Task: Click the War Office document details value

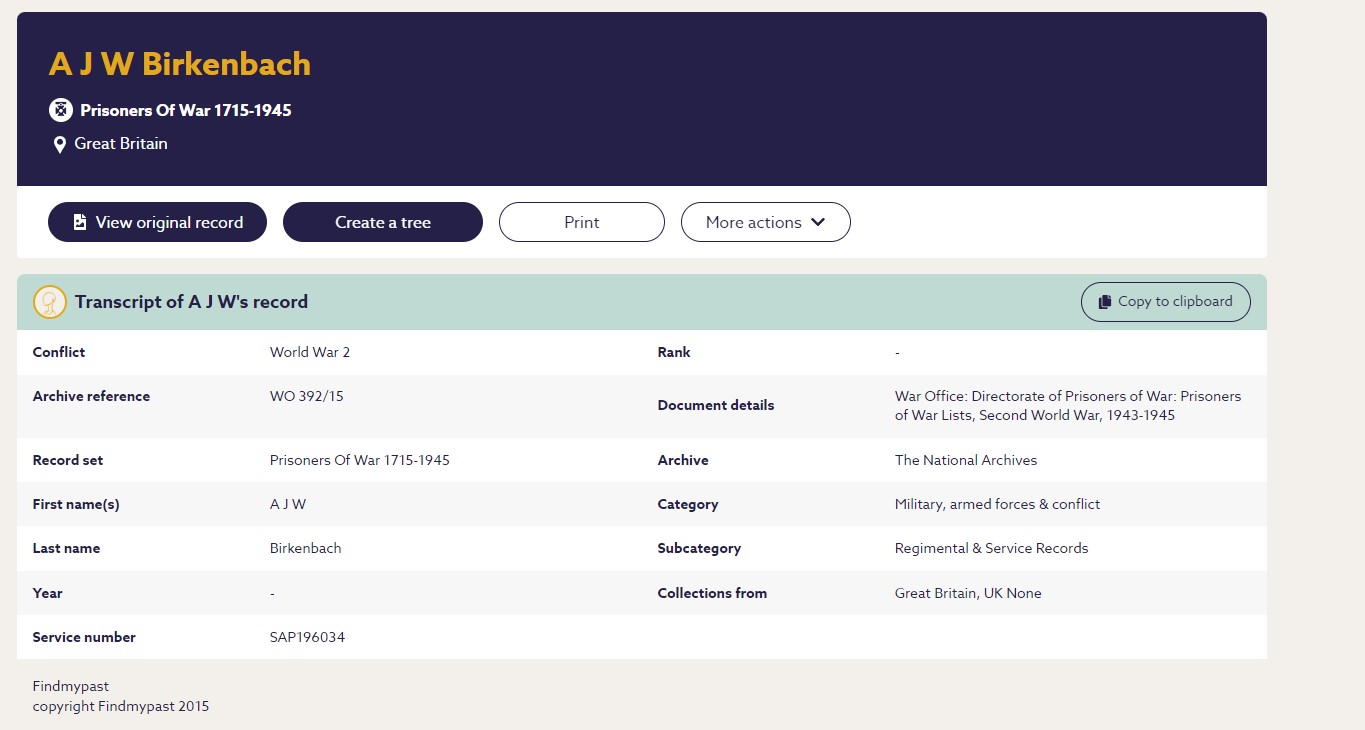Action: [1068, 406]
